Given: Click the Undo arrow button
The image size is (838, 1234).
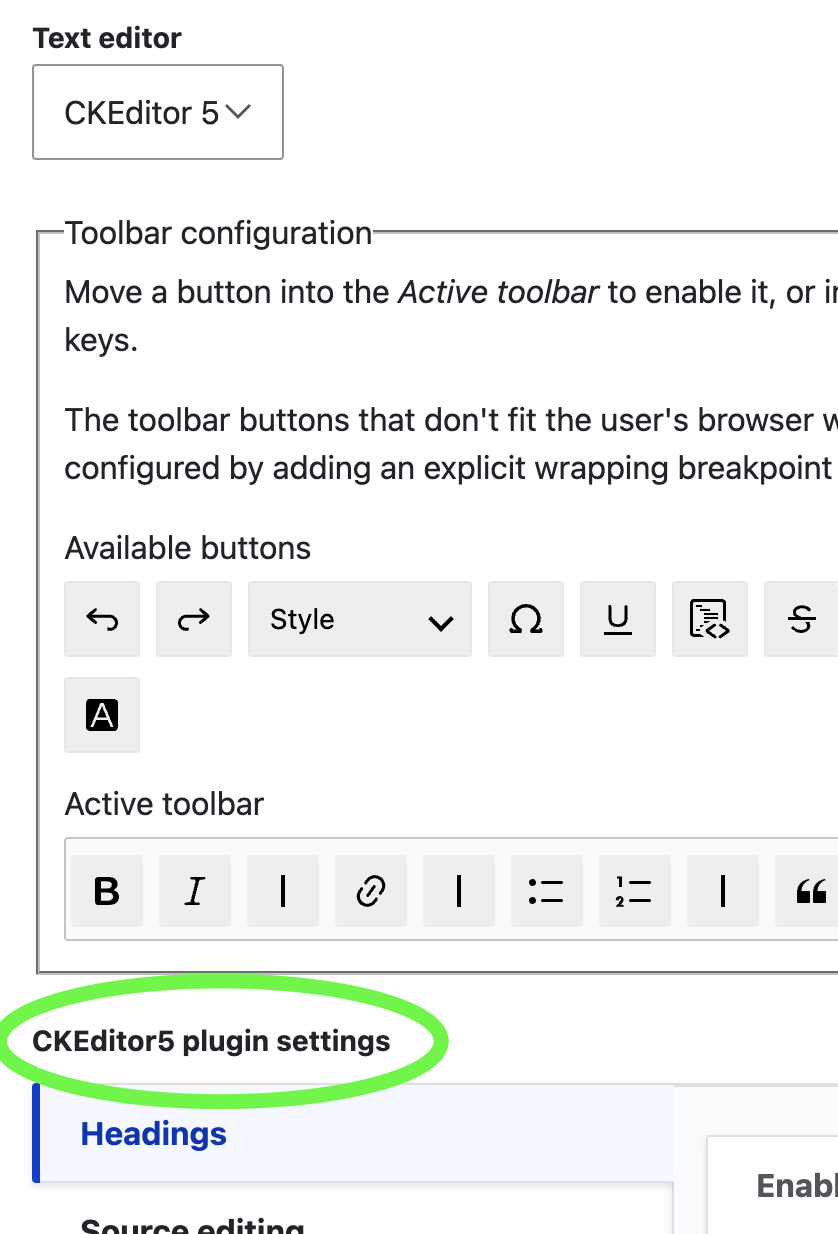Looking at the screenshot, I should tap(102, 619).
